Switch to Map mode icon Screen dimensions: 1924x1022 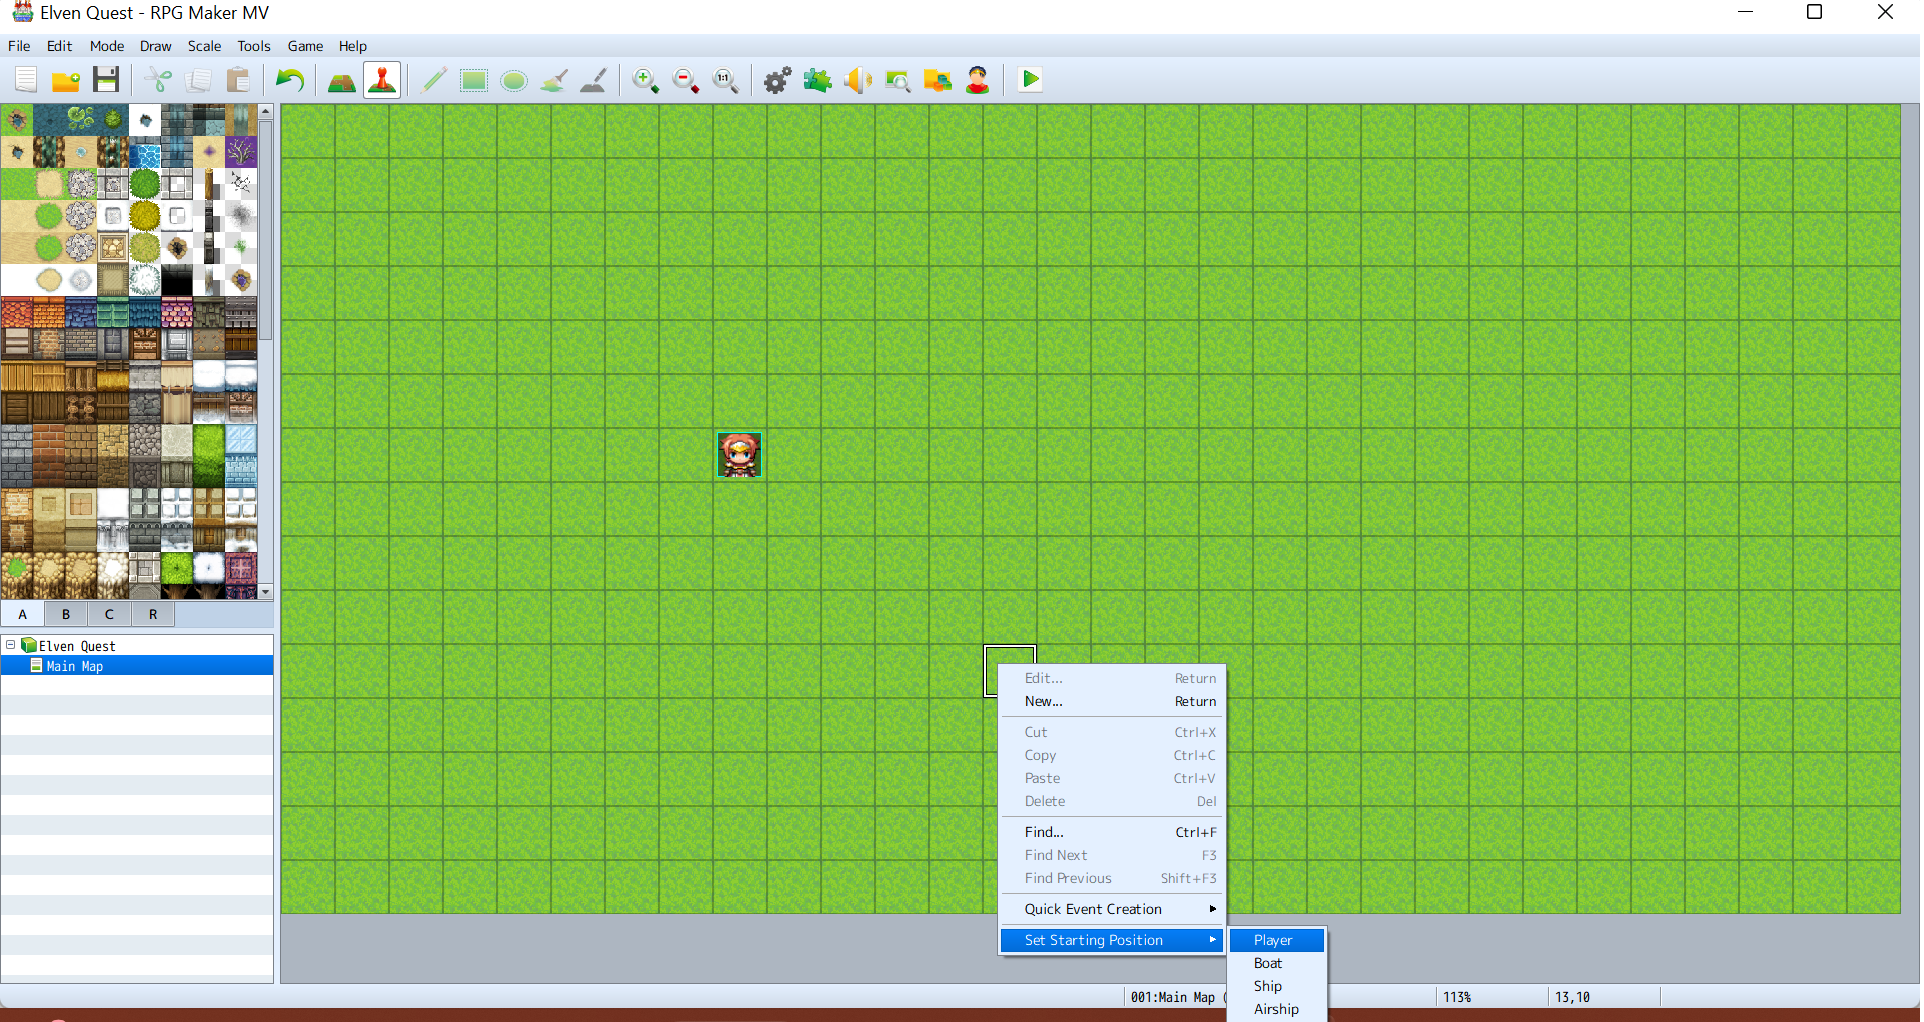pyautogui.click(x=342, y=80)
